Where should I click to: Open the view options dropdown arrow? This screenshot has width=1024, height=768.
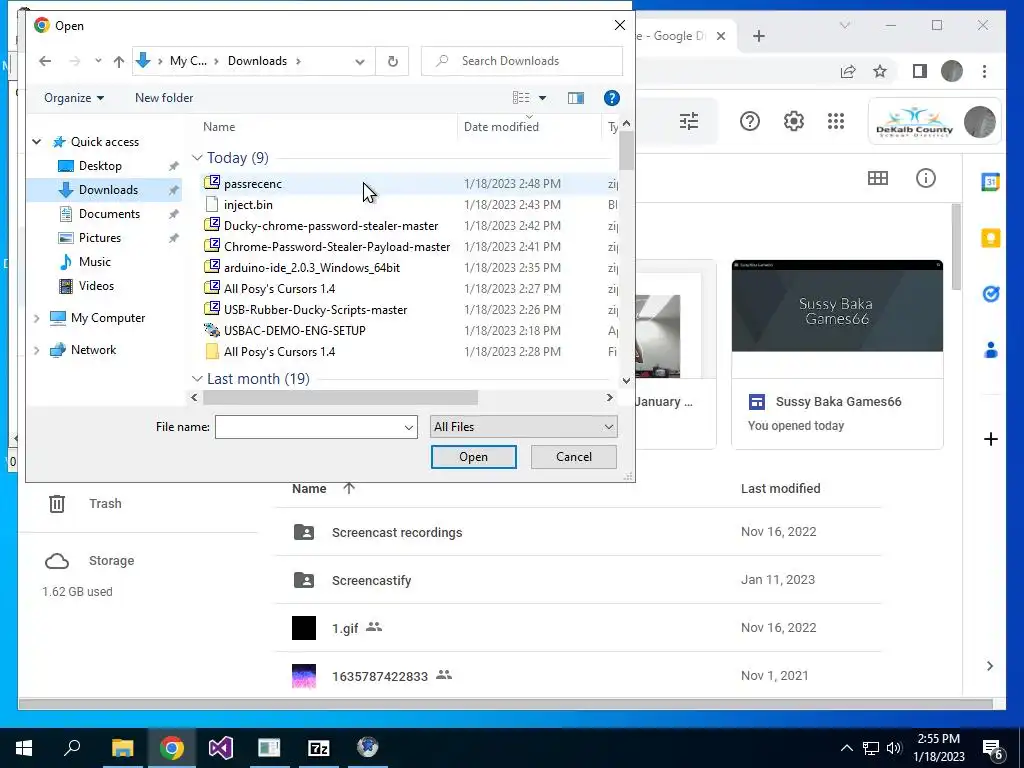coord(542,98)
